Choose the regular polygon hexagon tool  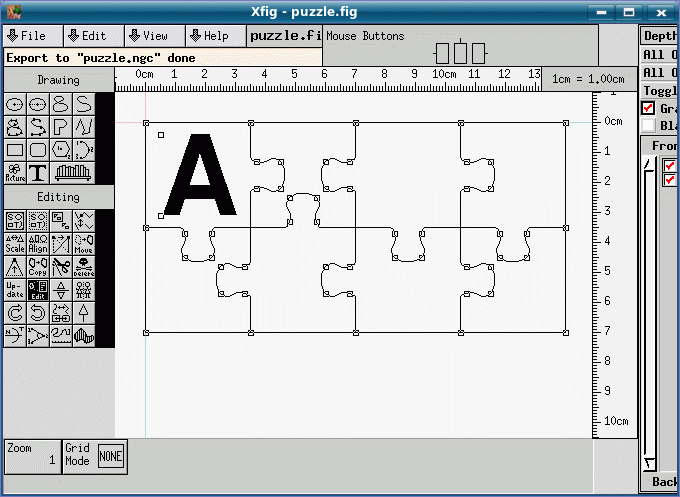pos(61,150)
